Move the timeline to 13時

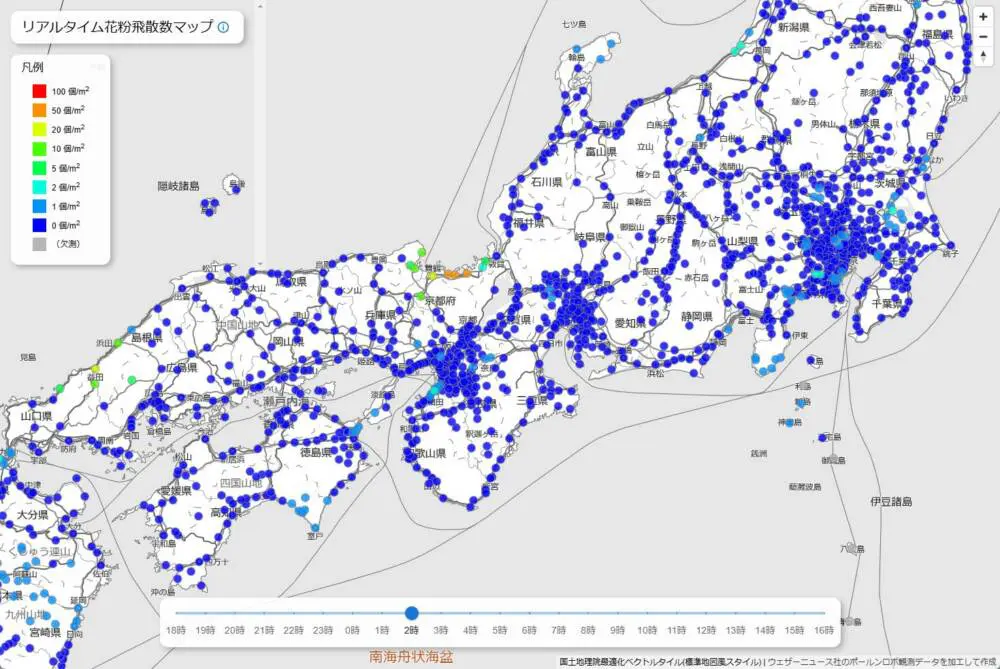[735, 630]
